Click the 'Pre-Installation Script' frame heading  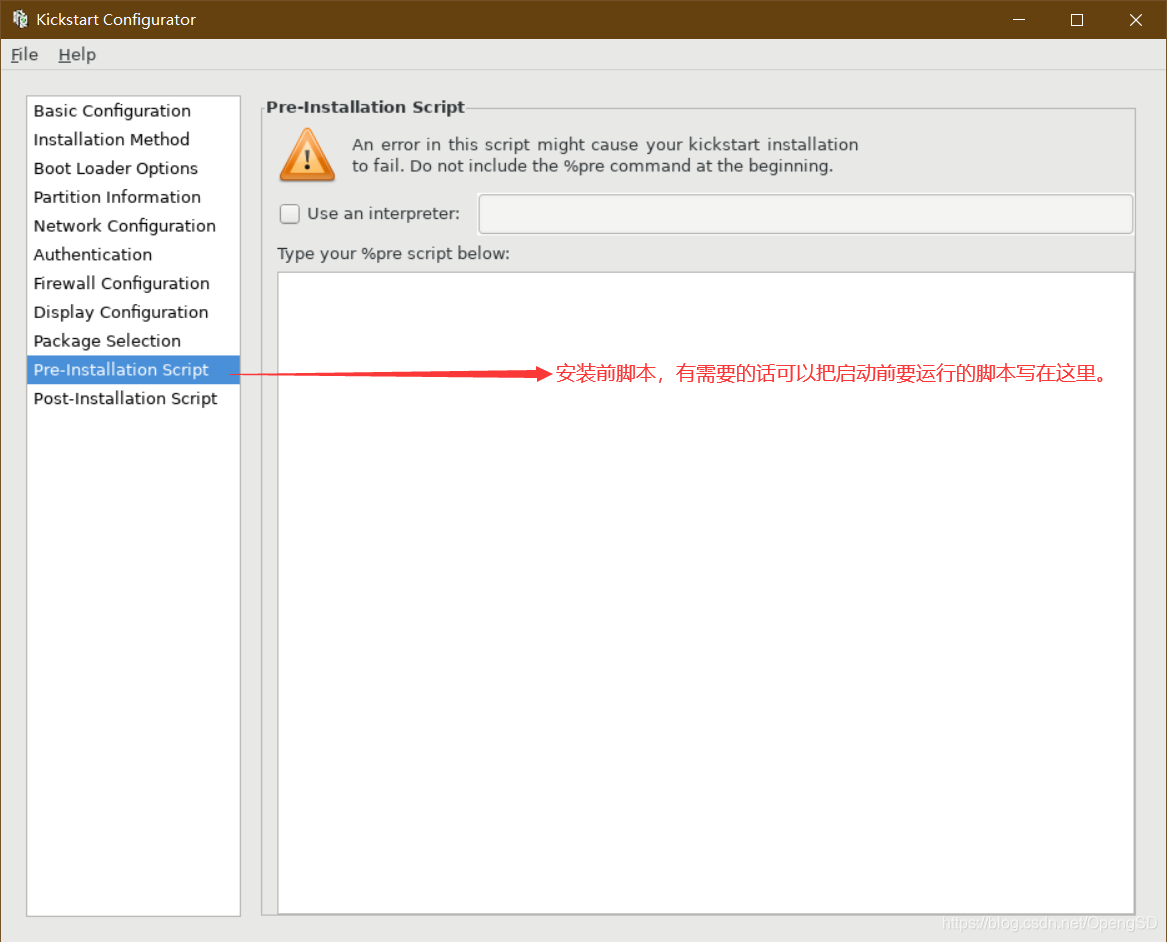pyautogui.click(x=365, y=107)
